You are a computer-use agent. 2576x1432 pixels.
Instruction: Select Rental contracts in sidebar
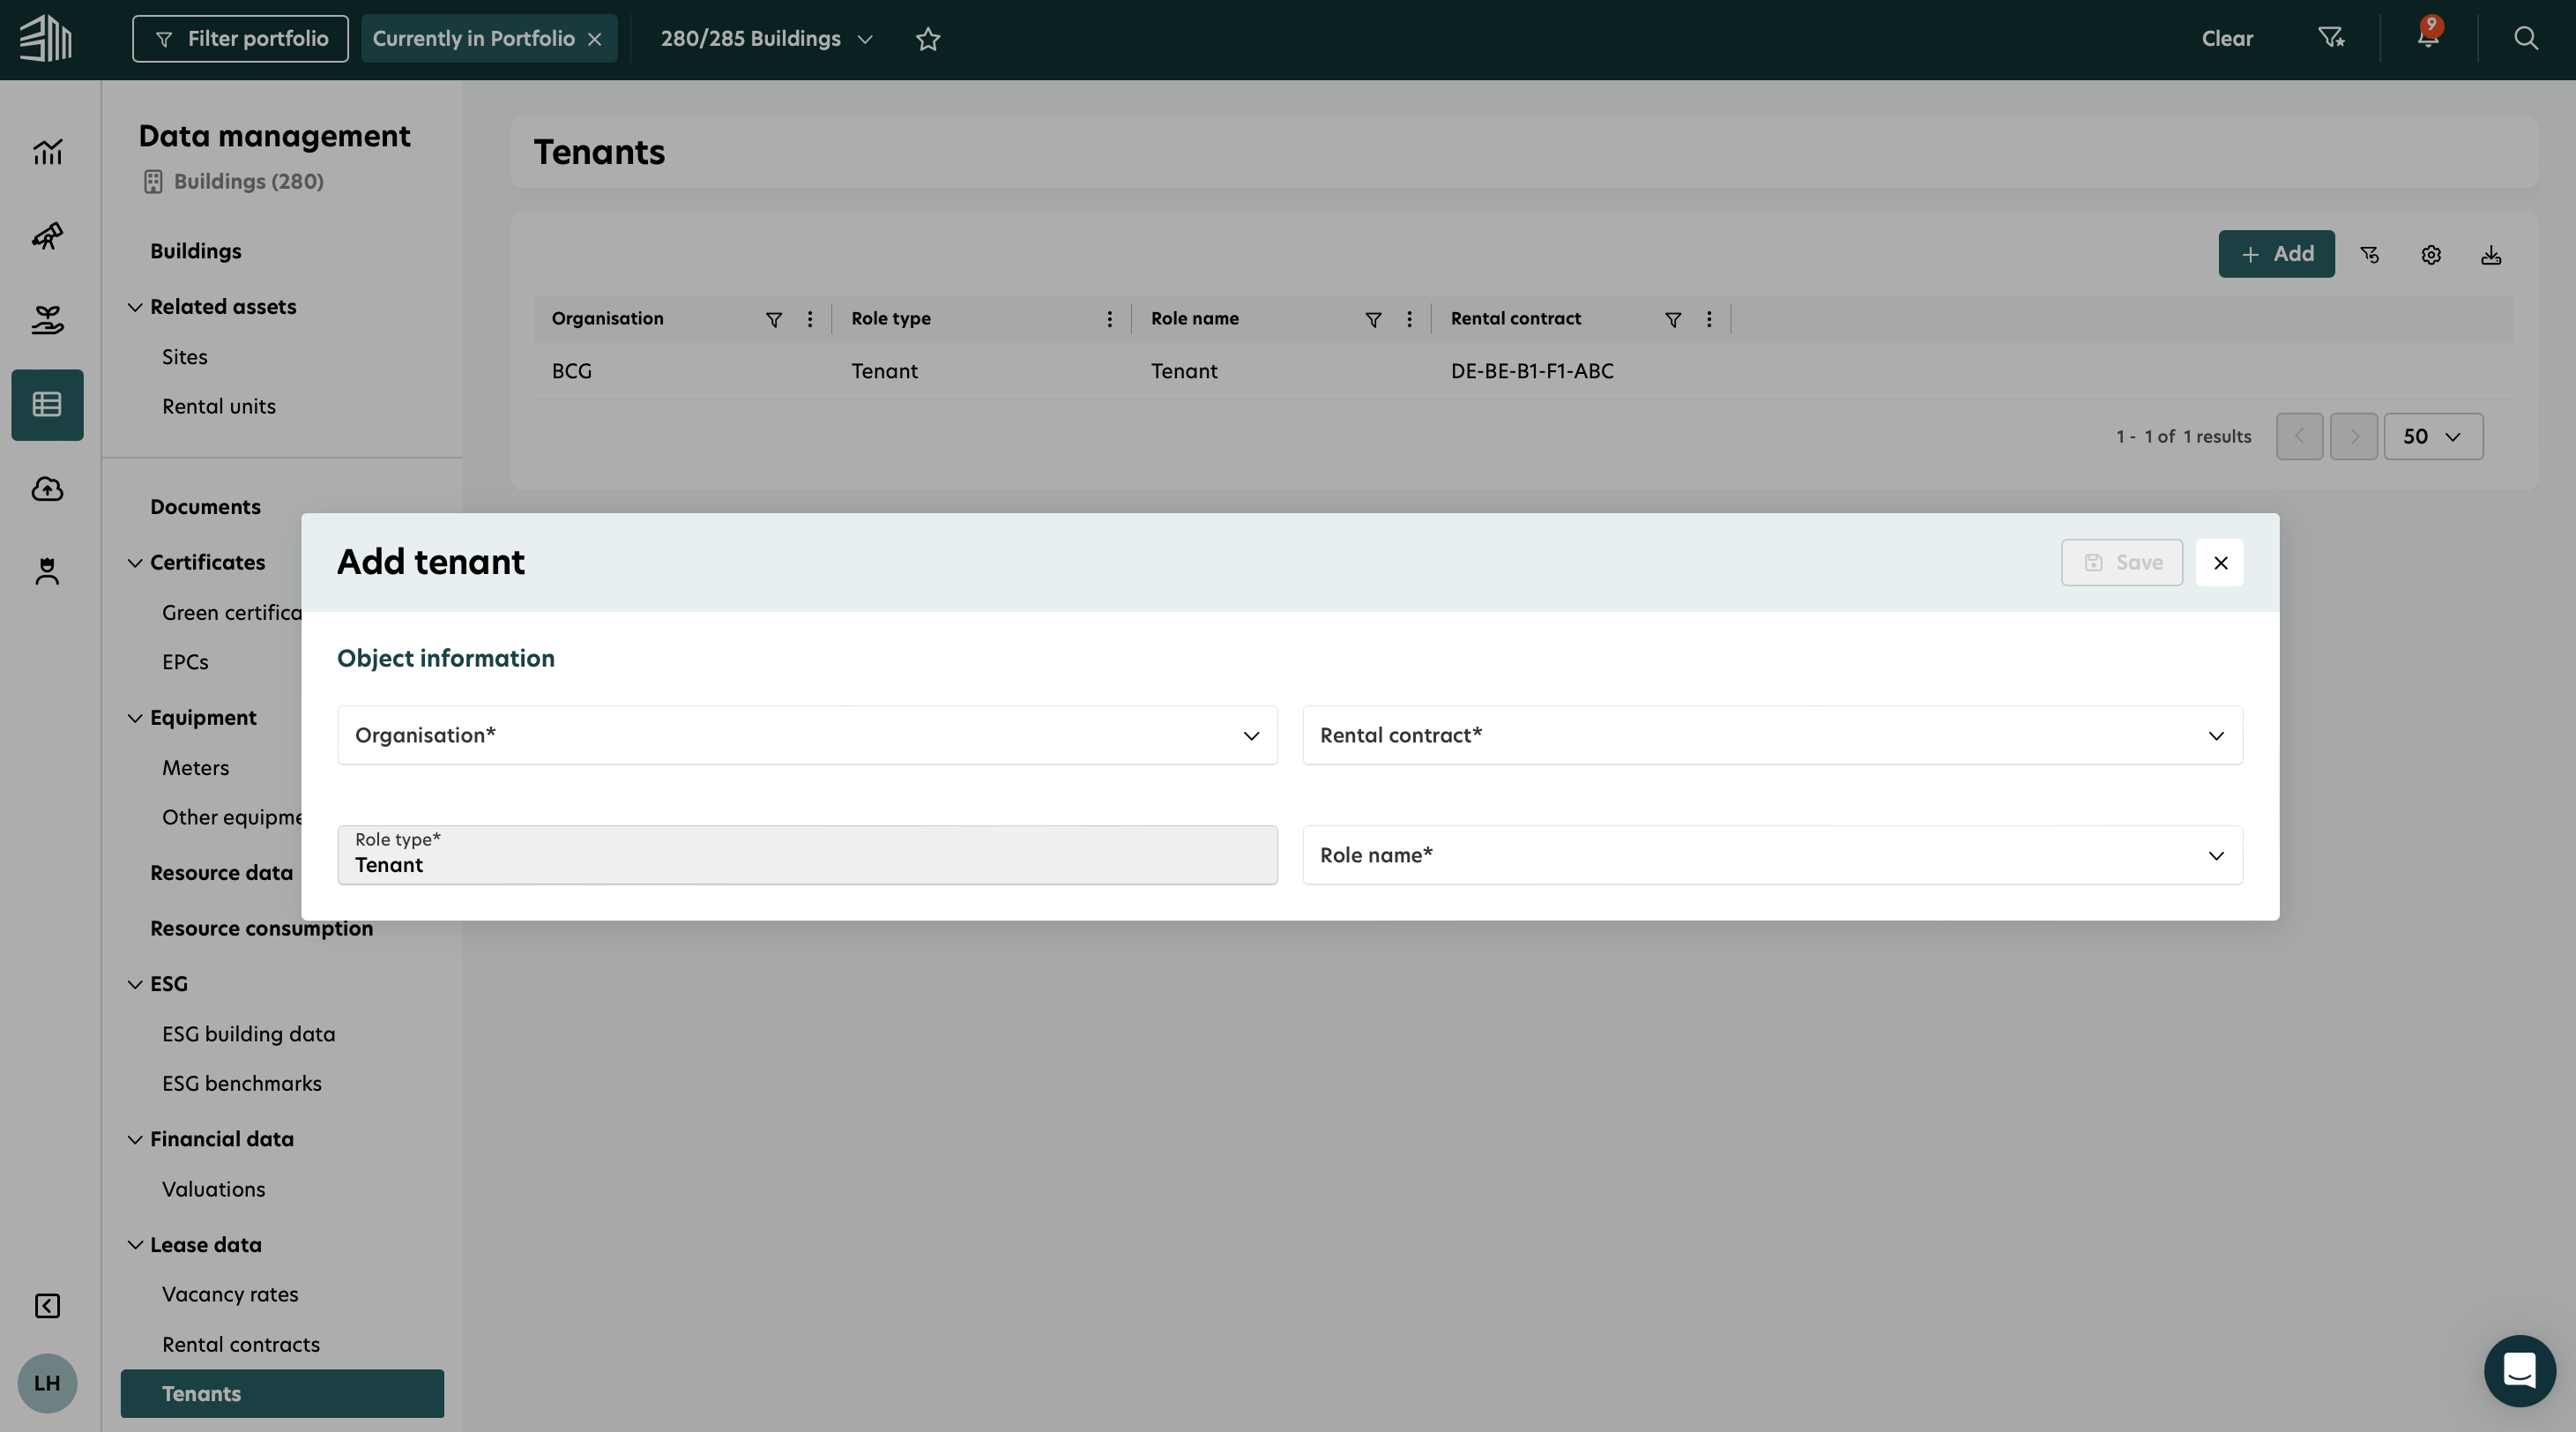coord(241,1344)
